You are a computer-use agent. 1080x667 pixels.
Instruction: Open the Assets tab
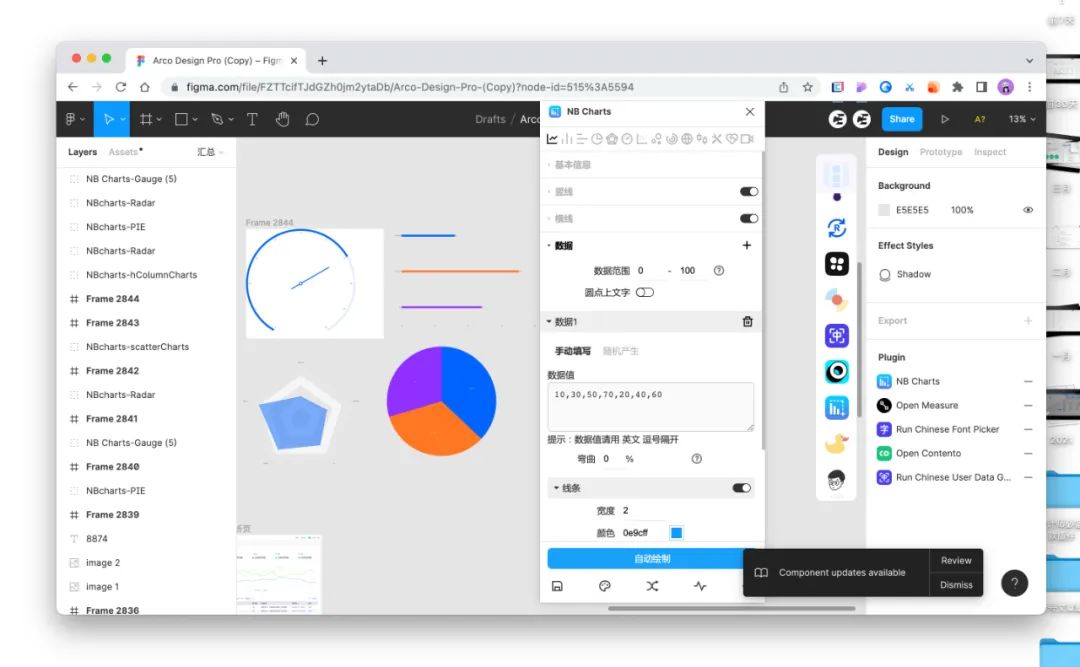tap(124, 152)
